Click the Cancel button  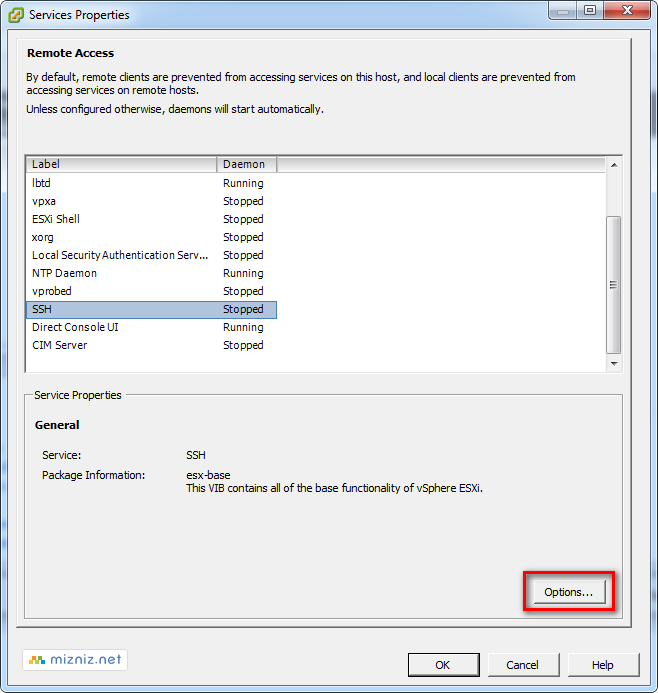click(x=523, y=665)
